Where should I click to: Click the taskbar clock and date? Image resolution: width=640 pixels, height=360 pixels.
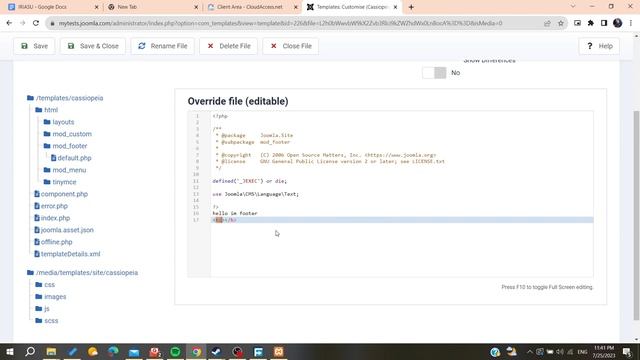(604, 352)
